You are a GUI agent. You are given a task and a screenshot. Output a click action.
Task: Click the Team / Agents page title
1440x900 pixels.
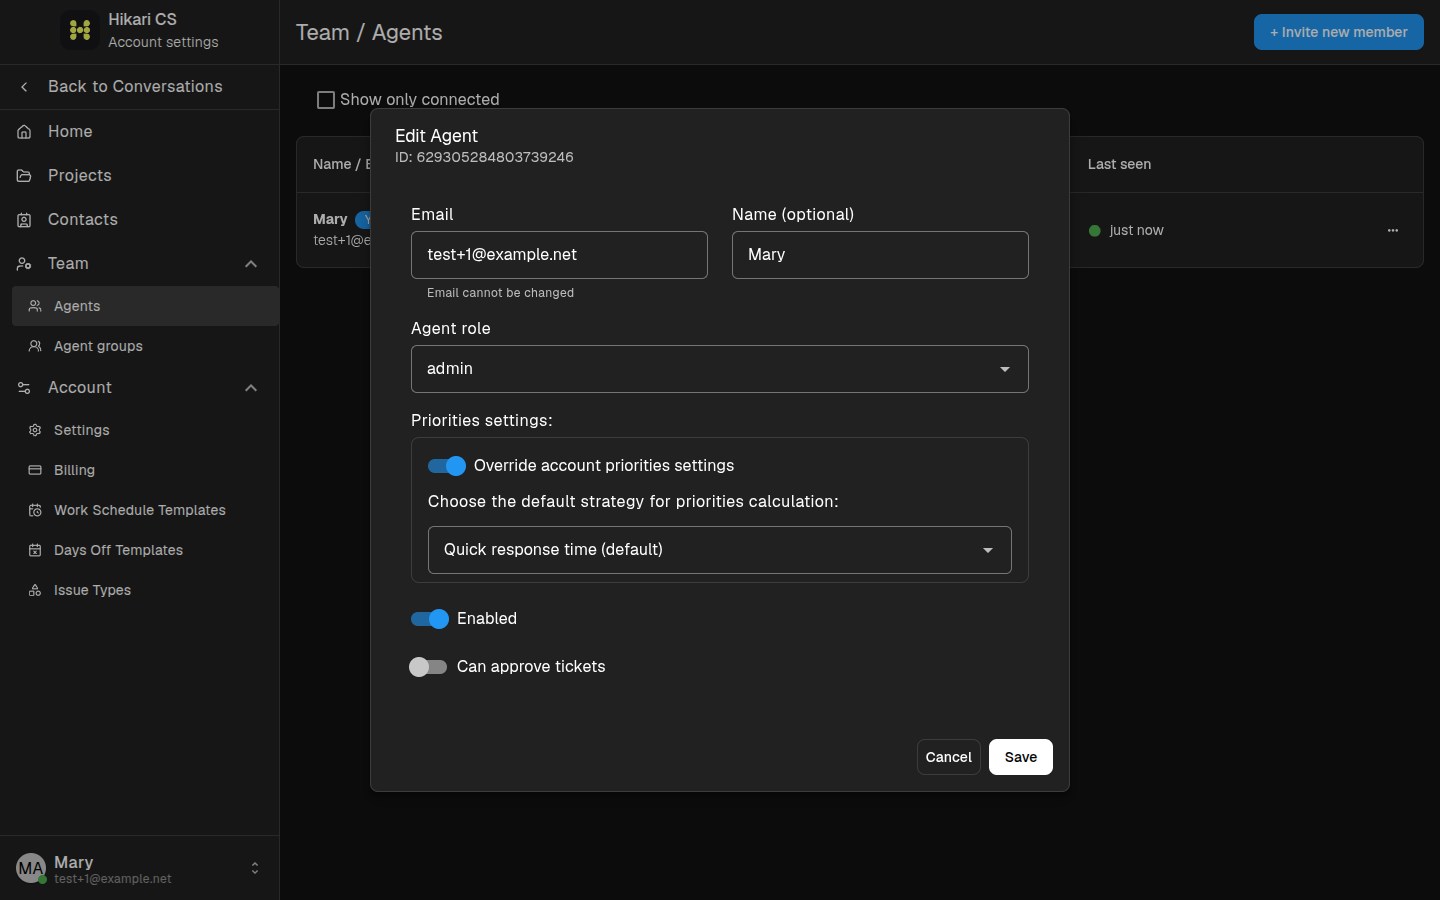[x=369, y=32]
